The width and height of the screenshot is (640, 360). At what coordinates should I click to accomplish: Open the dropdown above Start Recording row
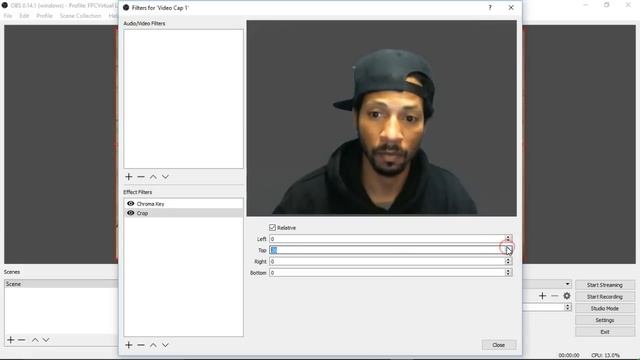click(567, 284)
